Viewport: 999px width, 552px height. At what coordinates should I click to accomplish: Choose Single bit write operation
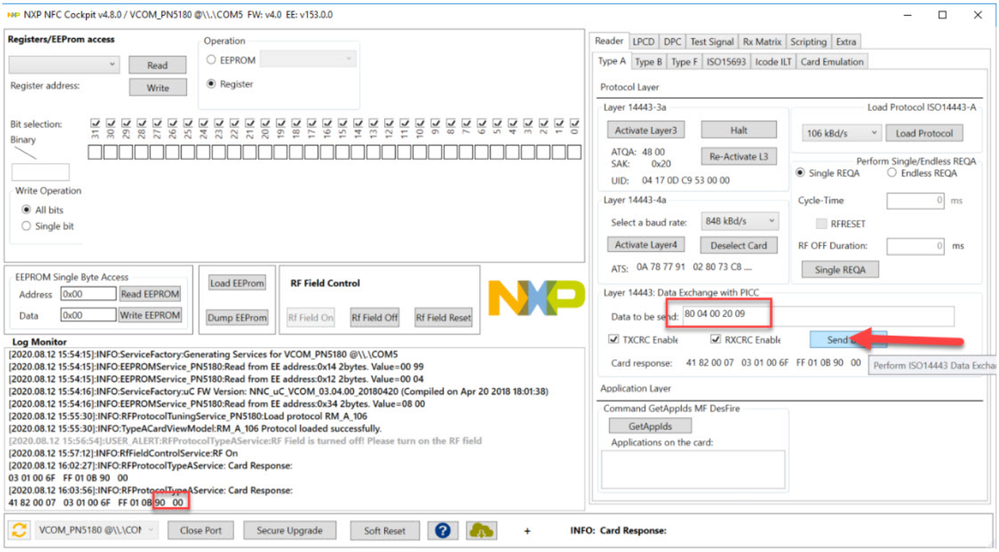point(26,226)
